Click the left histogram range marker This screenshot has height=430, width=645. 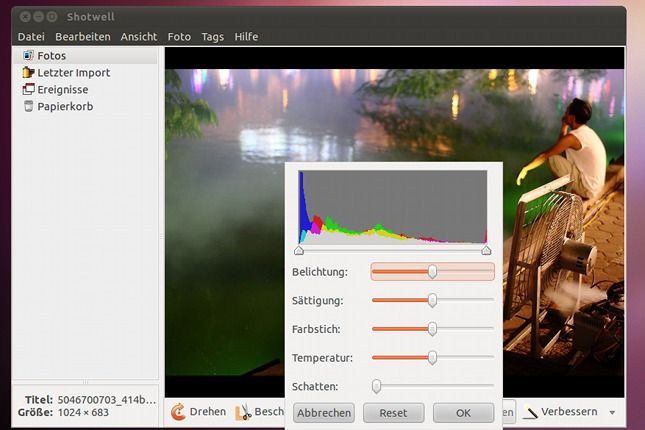(299, 251)
